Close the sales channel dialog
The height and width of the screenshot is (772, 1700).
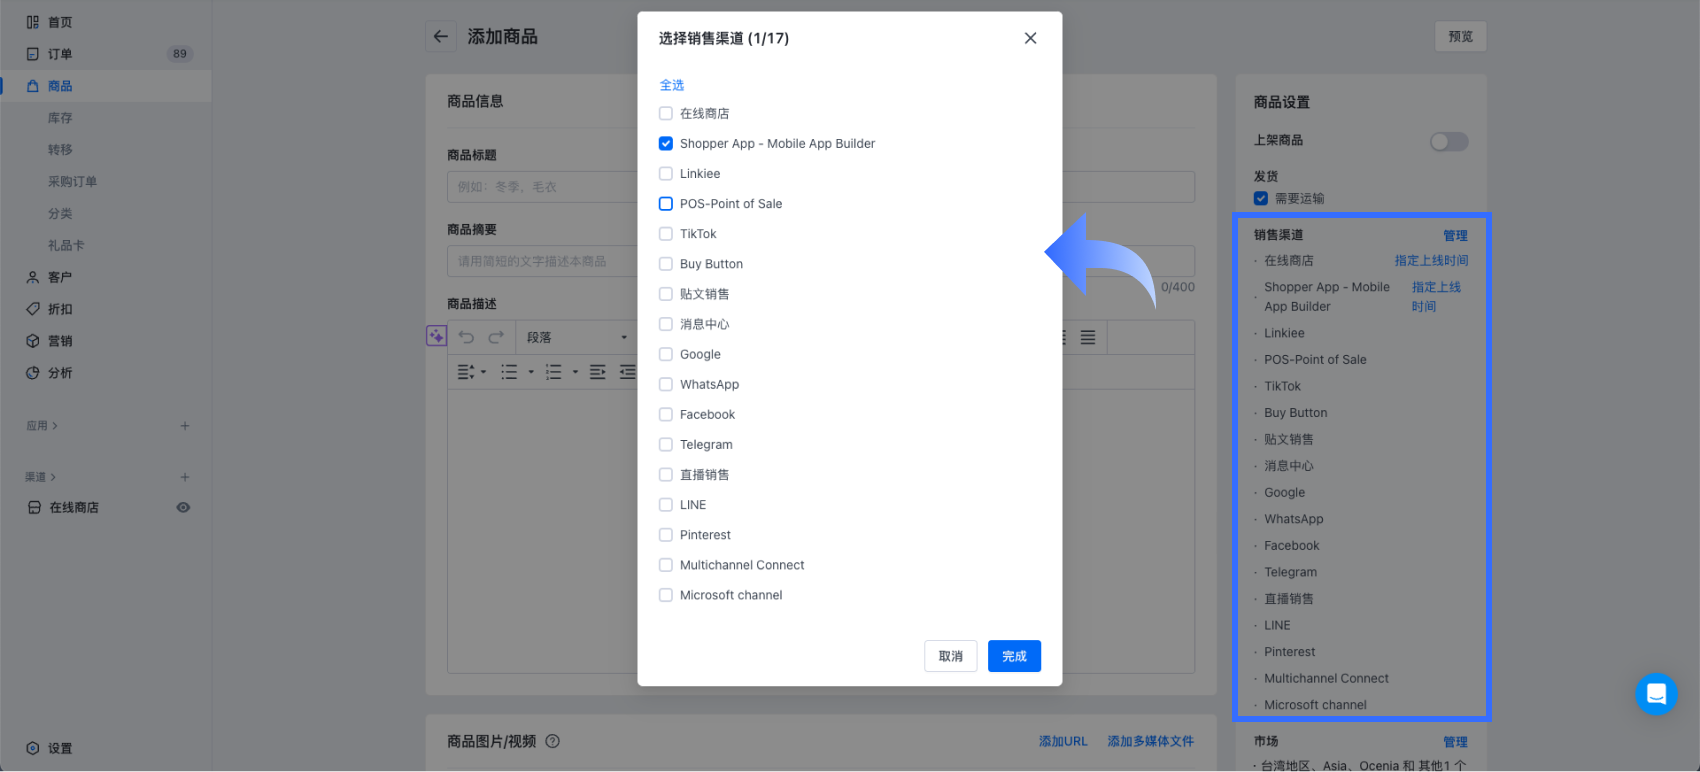tap(1030, 38)
